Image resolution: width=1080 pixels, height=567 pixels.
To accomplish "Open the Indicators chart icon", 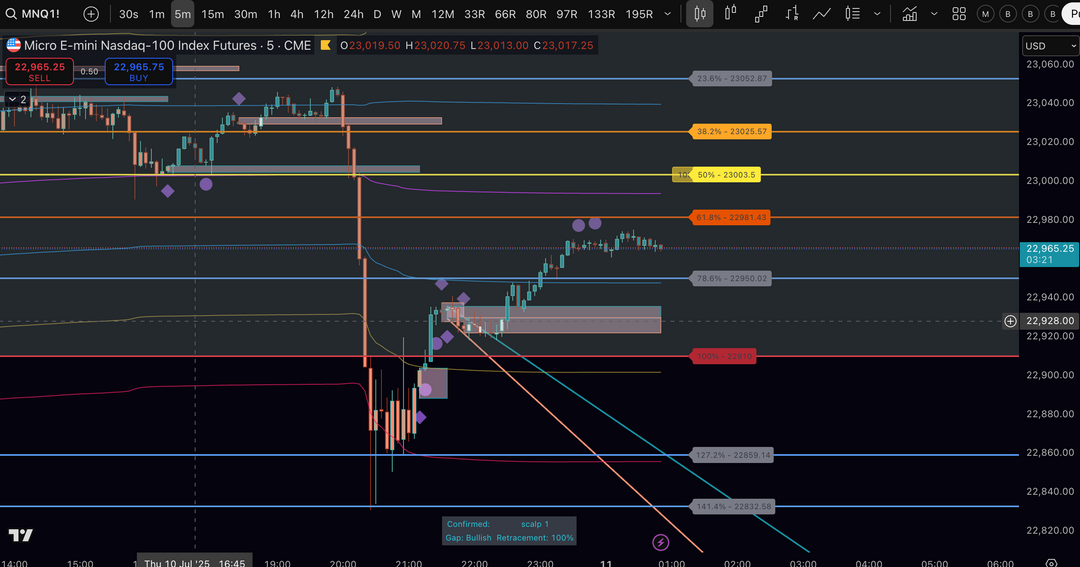I will [910, 14].
